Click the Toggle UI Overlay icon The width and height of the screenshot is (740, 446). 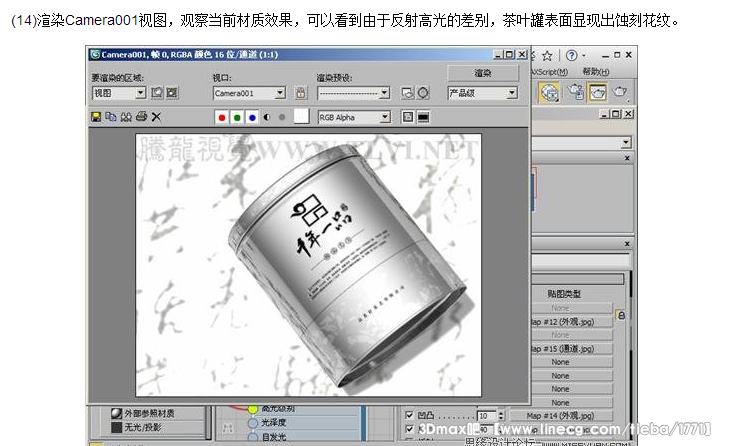pos(408,117)
